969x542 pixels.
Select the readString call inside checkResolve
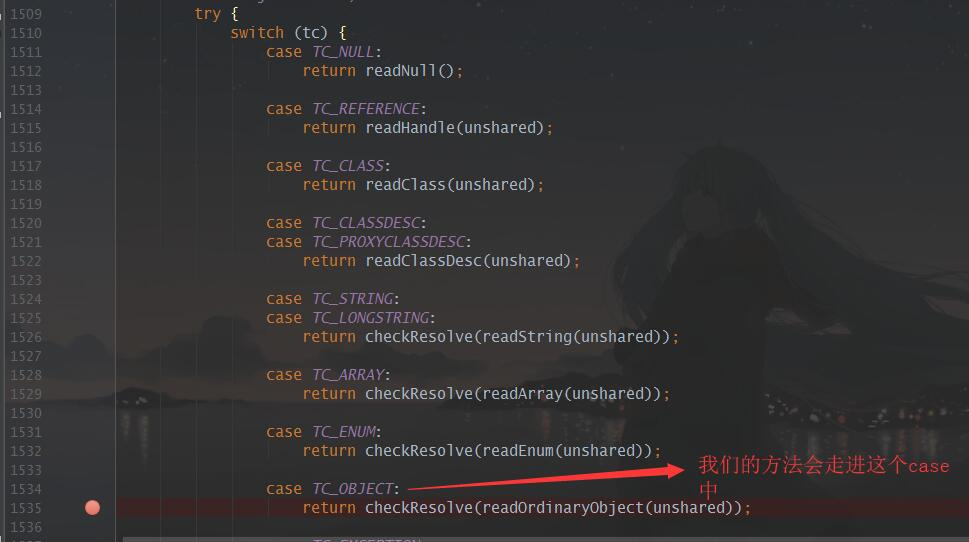(x=527, y=337)
